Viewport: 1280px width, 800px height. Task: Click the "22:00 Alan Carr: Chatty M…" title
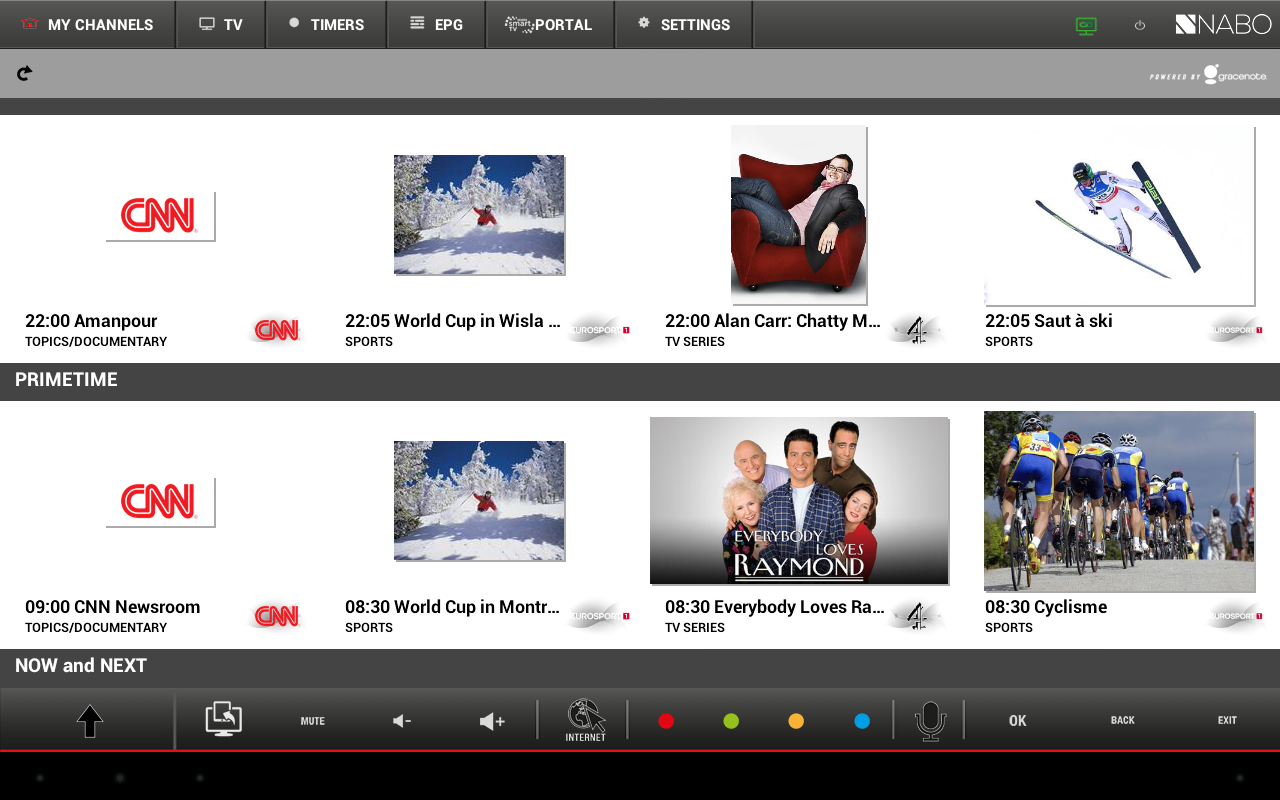point(772,321)
